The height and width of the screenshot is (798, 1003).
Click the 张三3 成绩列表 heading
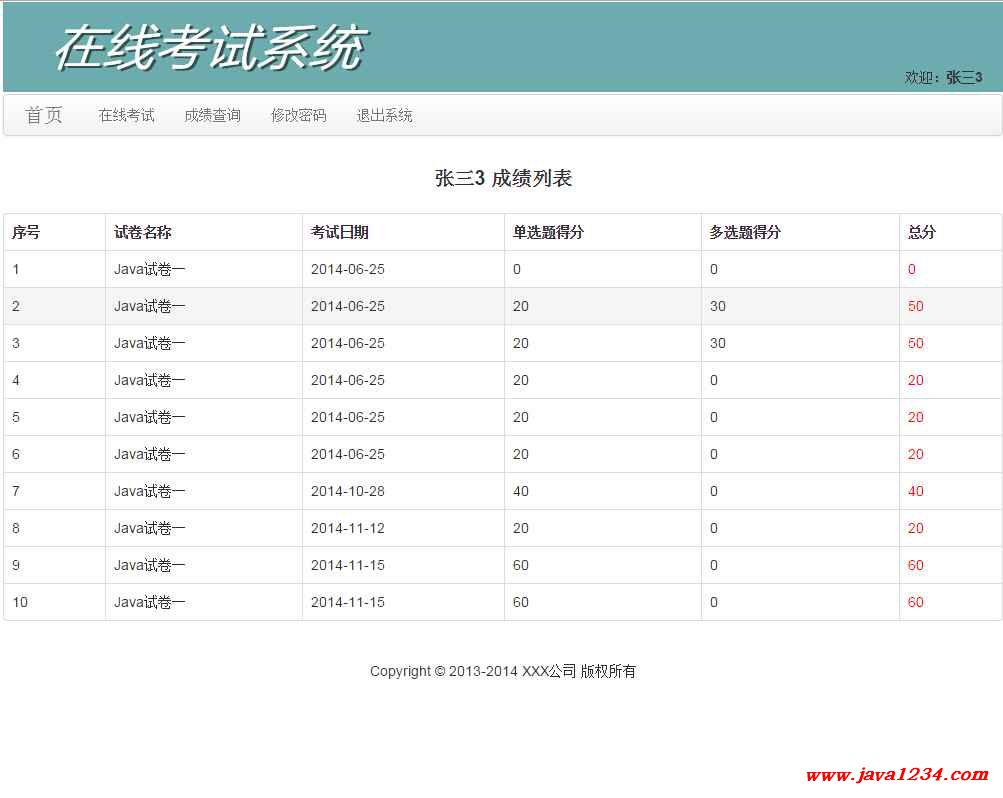coord(503,178)
